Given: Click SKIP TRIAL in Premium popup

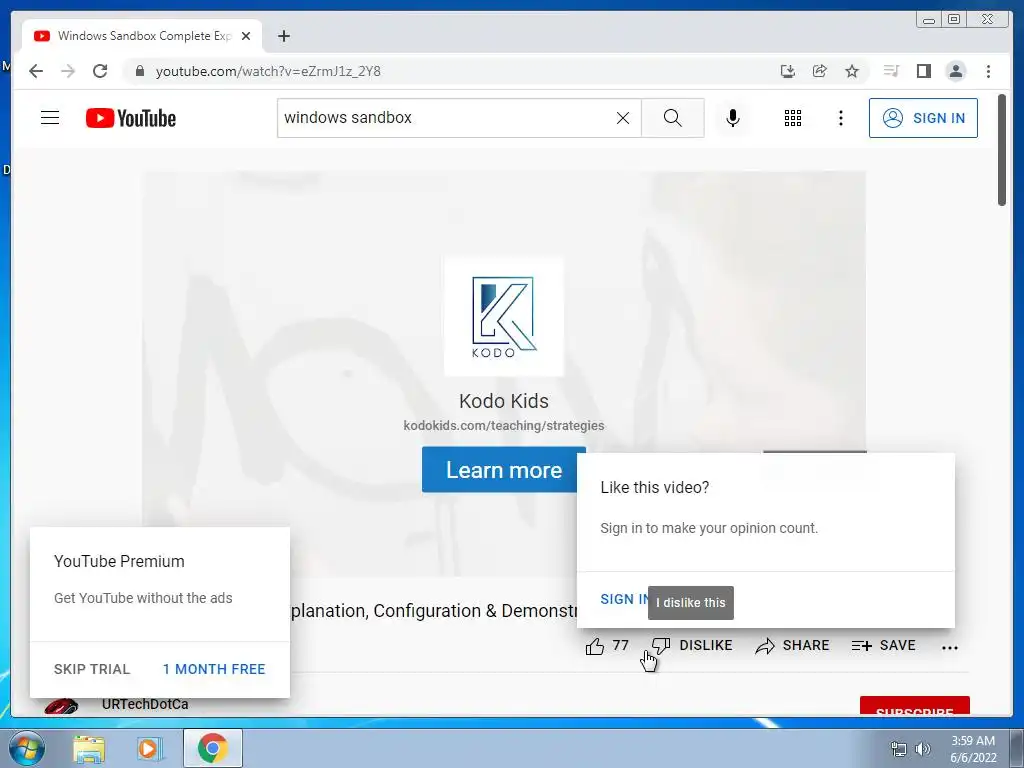Looking at the screenshot, I should pyautogui.click(x=92, y=669).
